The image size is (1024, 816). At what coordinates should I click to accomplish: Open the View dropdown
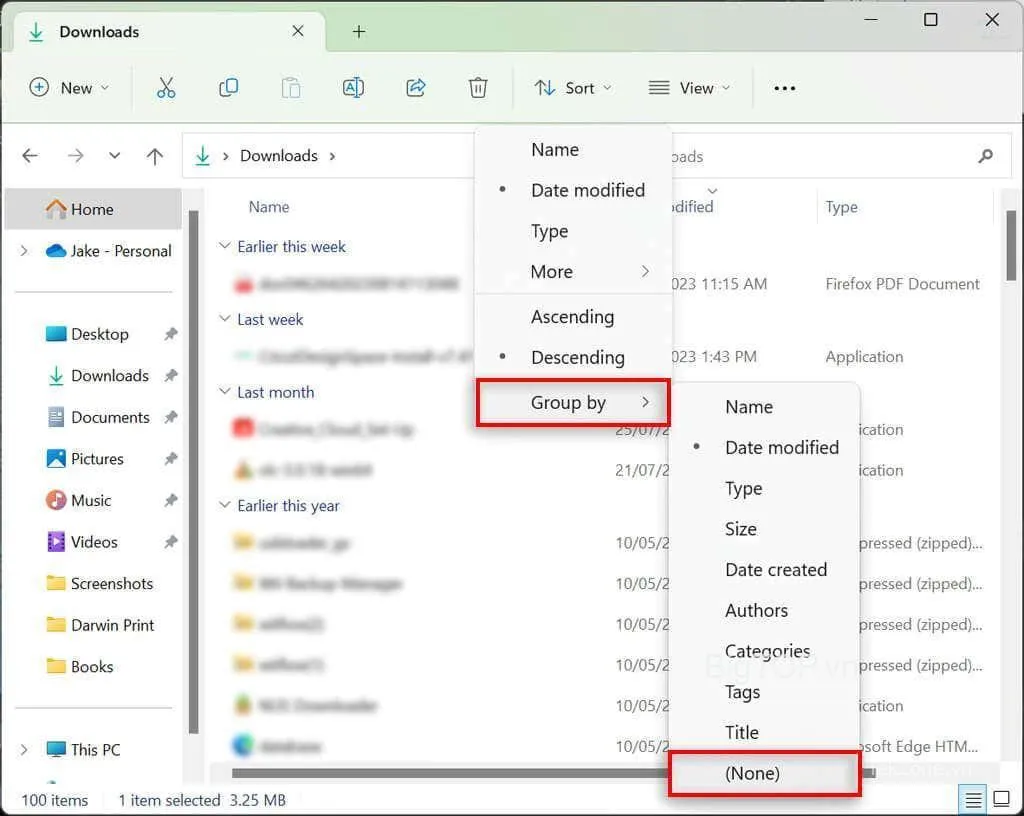point(690,88)
